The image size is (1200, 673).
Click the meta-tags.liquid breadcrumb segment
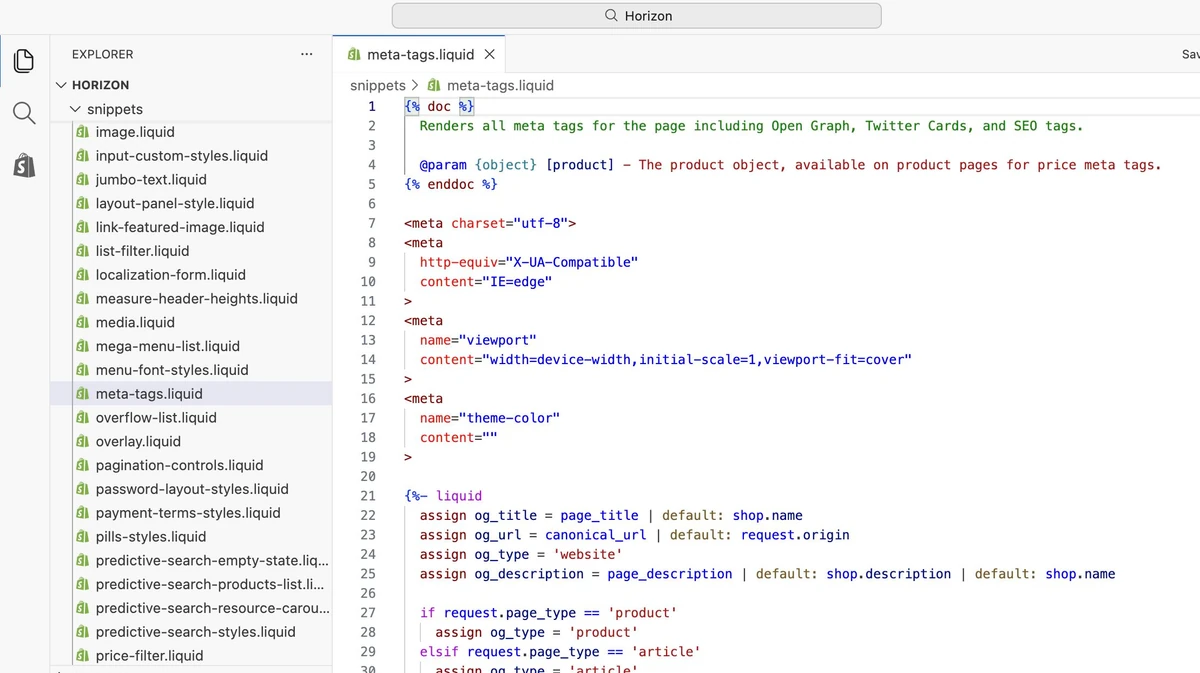500,86
